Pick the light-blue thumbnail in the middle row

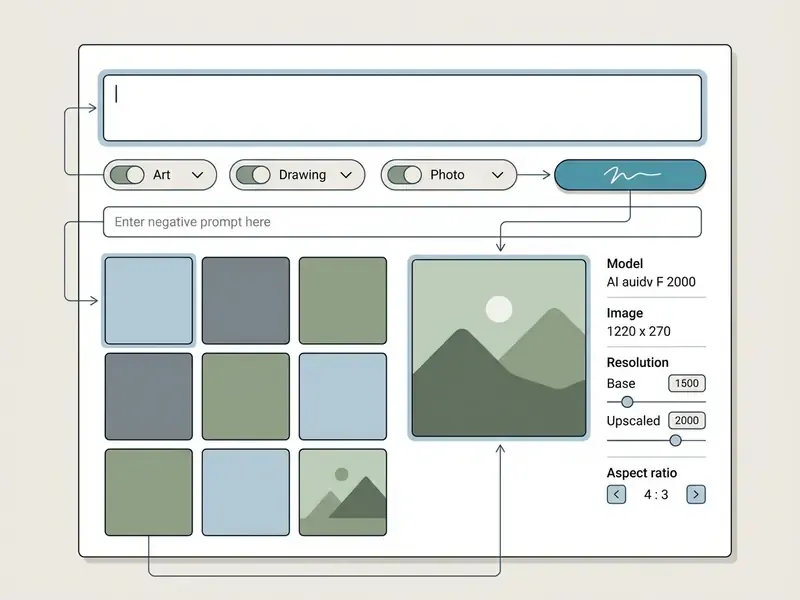pyautogui.click(x=343, y=396)
